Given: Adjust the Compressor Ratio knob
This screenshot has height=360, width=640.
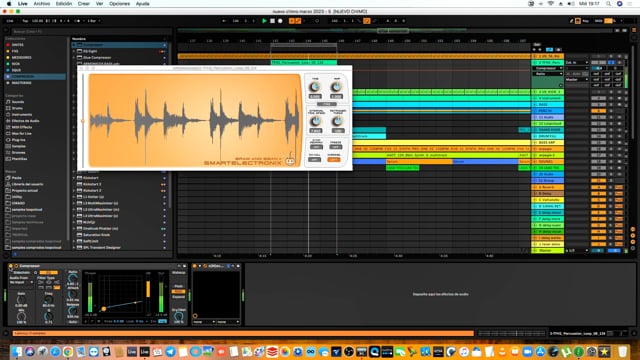Looking at the screenshot, I should [x=73, y=278].
